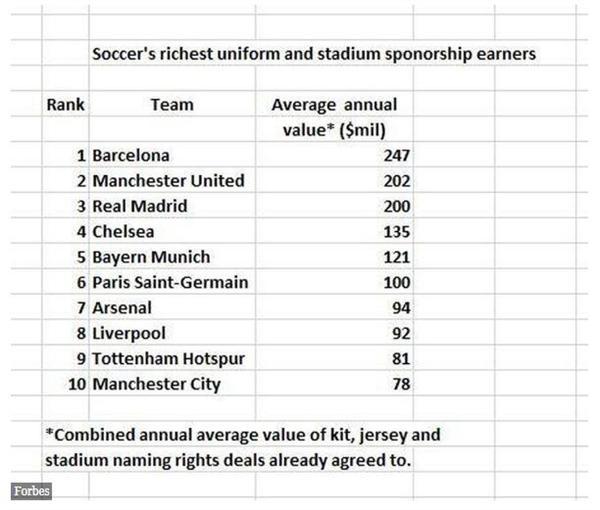600x510 pixels.
Task: Click the value cell showing 135
Action: [x=396, y=231]
